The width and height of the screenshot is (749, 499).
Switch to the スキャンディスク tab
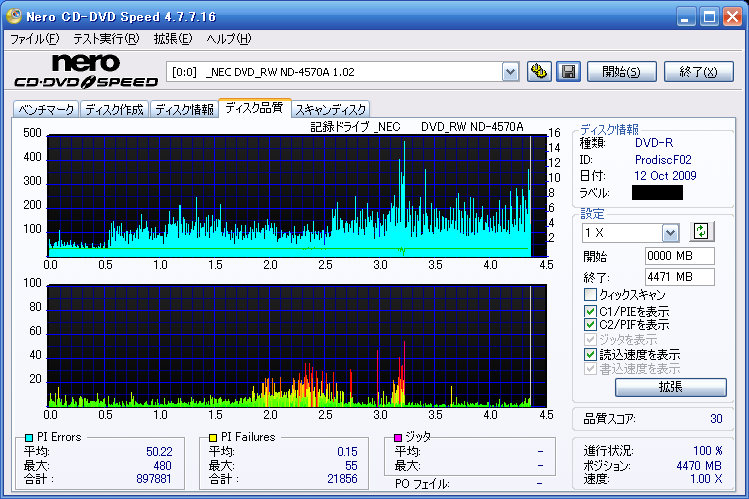click(x=331, y=109)
